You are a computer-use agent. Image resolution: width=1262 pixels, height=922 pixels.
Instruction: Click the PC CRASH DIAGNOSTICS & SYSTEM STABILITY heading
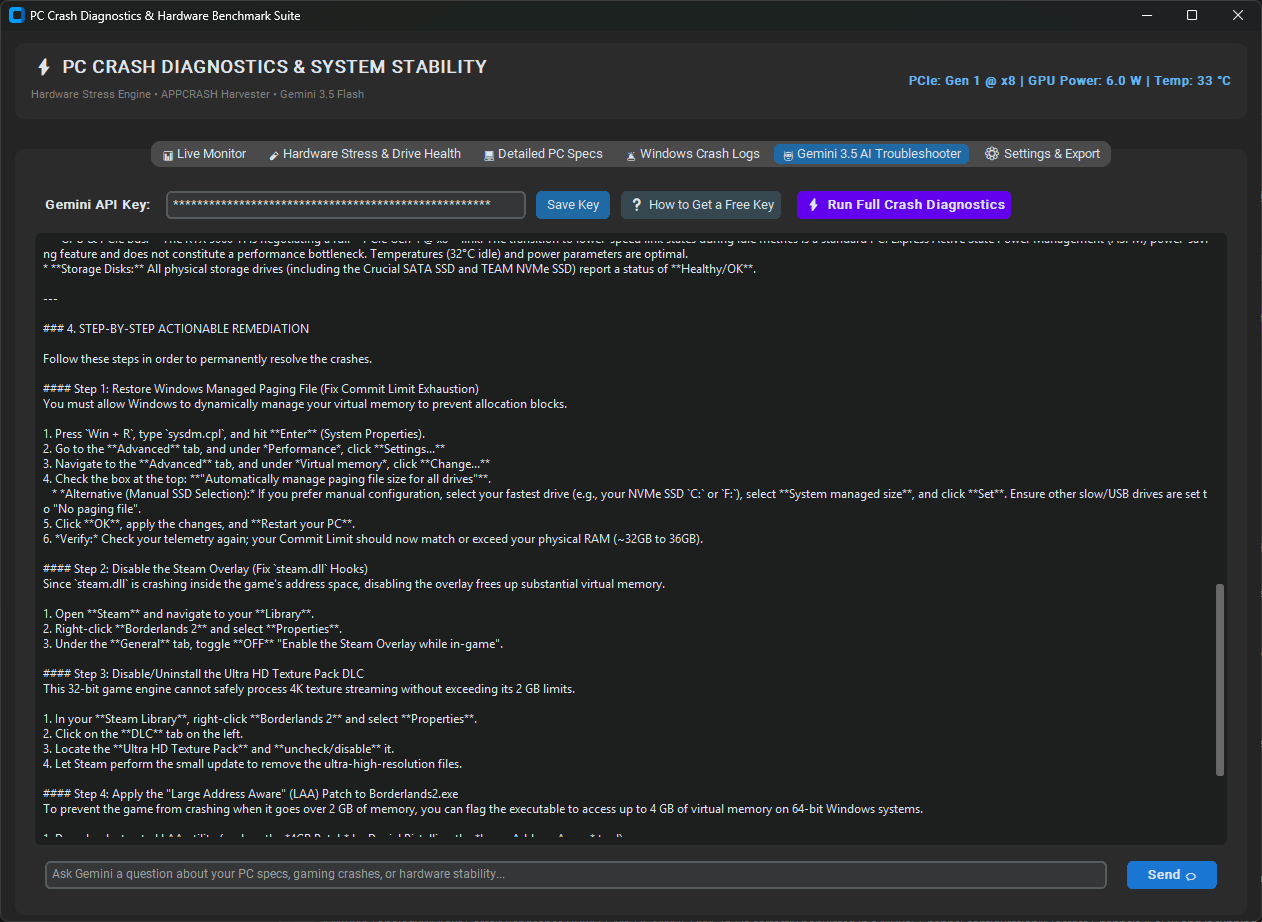(x=274, y=67)
